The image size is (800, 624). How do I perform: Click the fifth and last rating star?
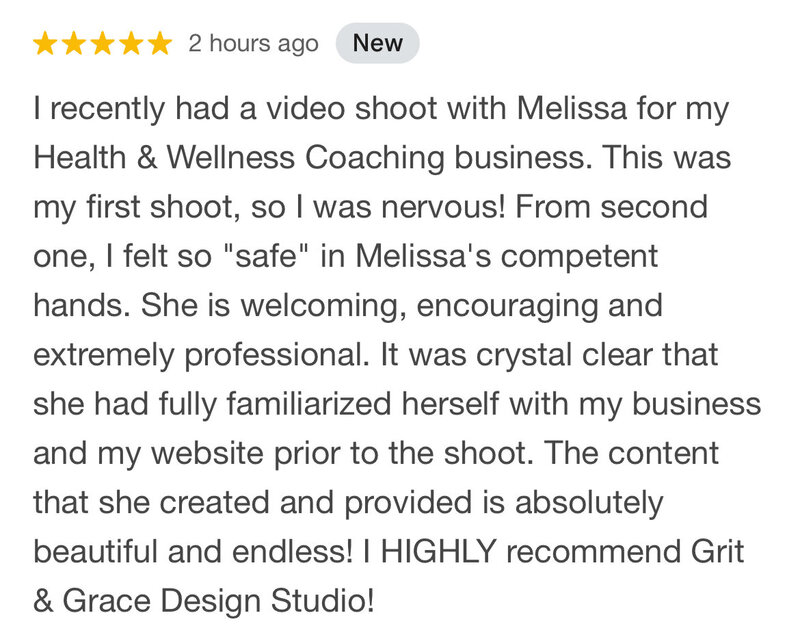(x=160, y=43)
